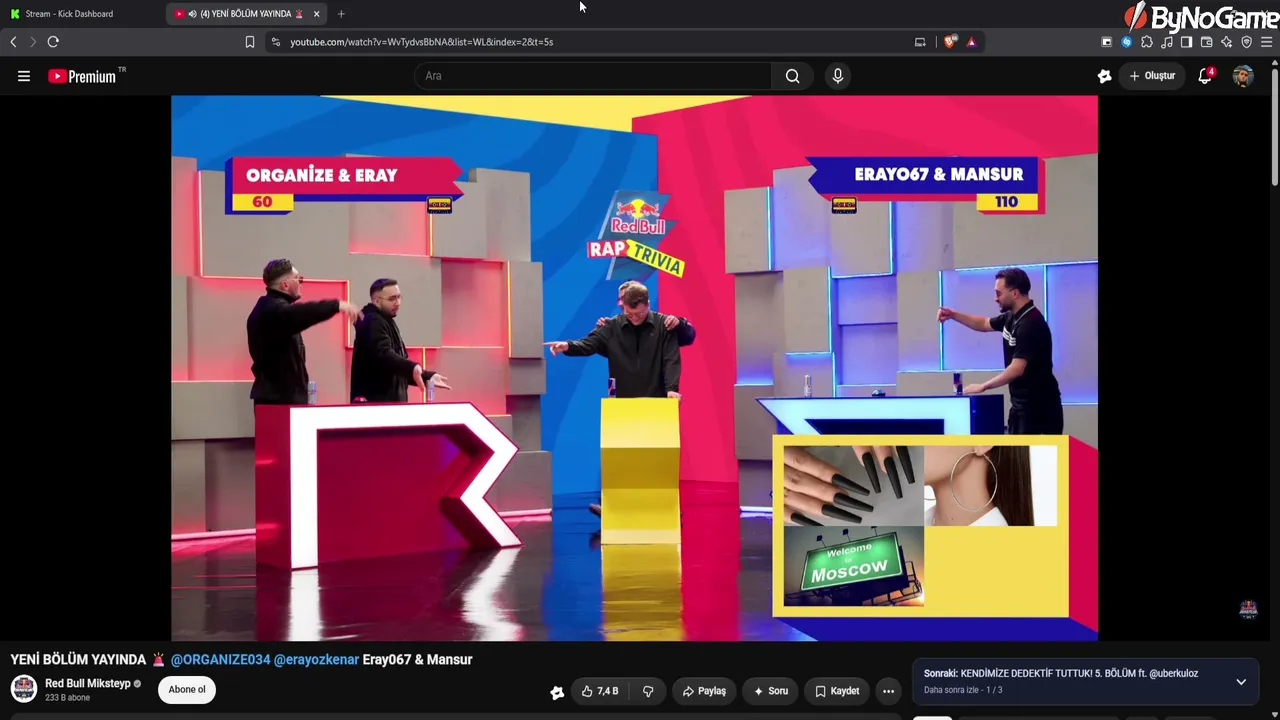This screenshot has width=1280, height=720.
Task: Click the Paylaş share button
Action: (704, 691)
